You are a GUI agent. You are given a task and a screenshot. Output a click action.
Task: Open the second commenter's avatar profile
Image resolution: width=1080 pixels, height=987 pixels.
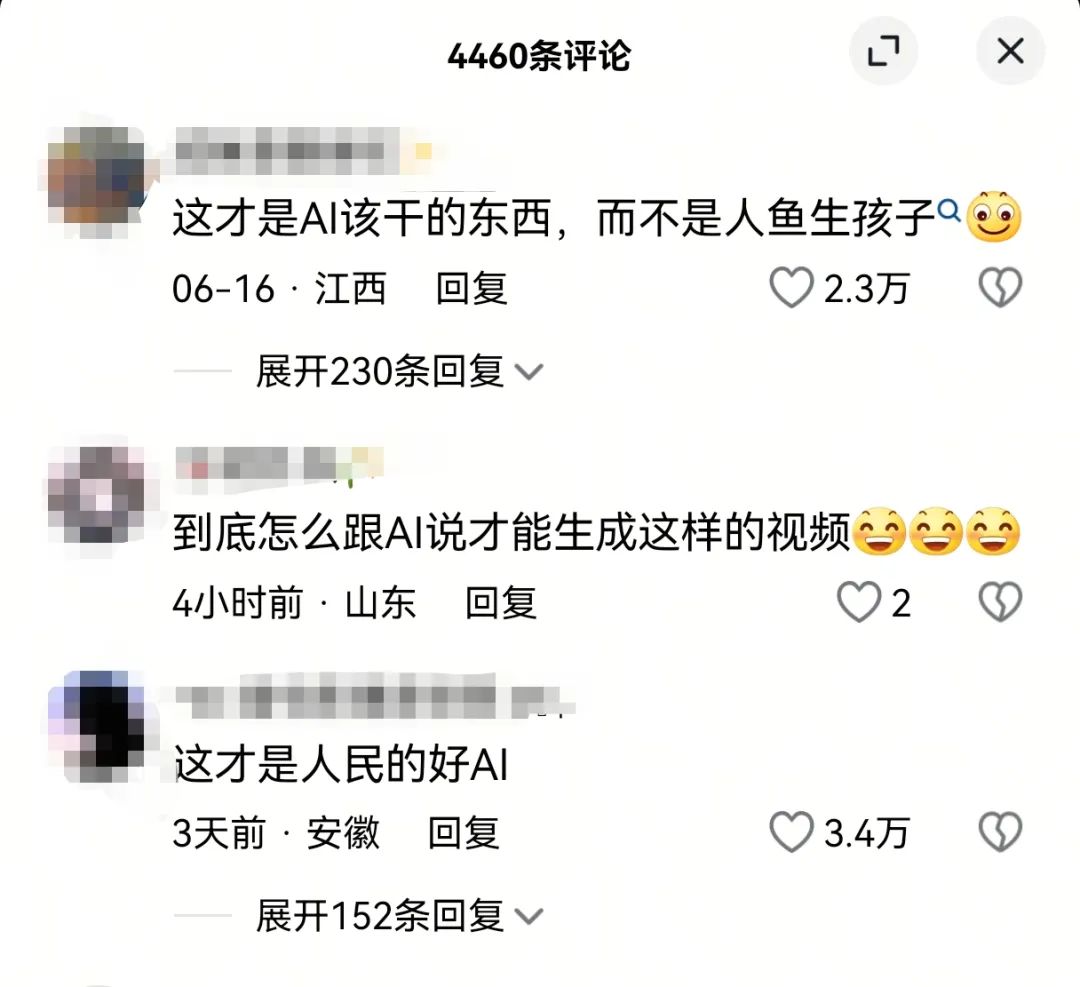[x=96, y=495]
